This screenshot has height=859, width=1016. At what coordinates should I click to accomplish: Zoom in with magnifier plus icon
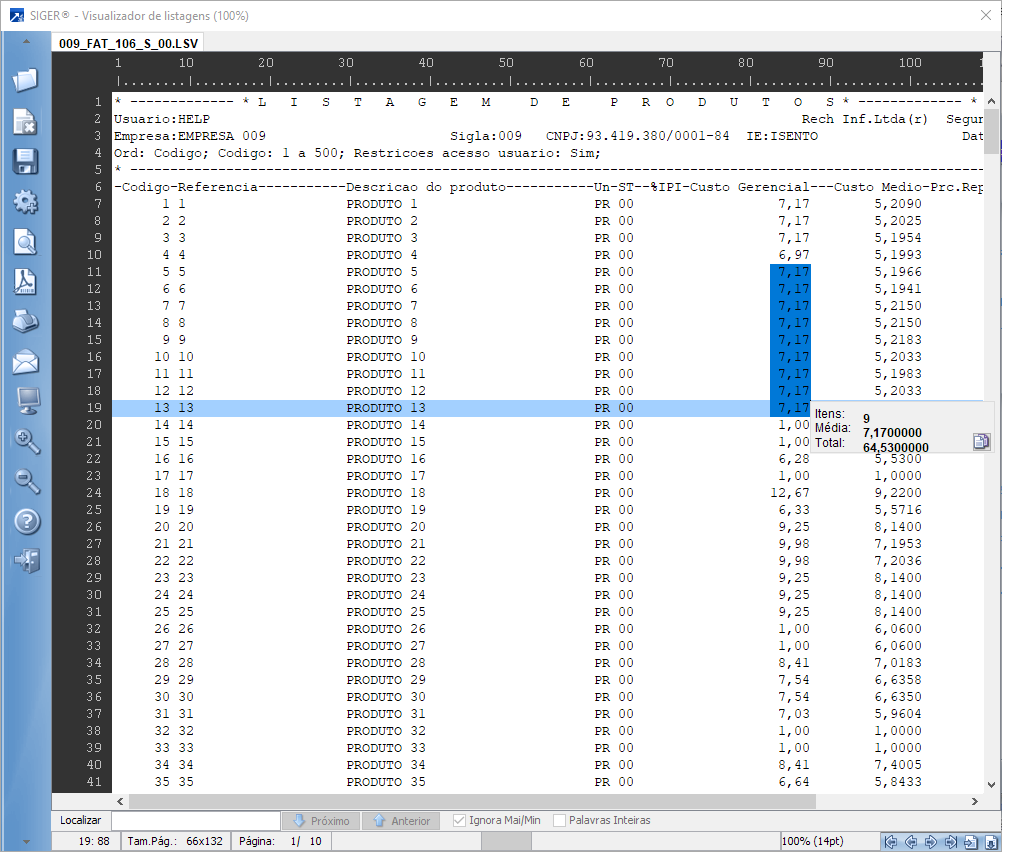pyautogui.click(x=25, y=441)
